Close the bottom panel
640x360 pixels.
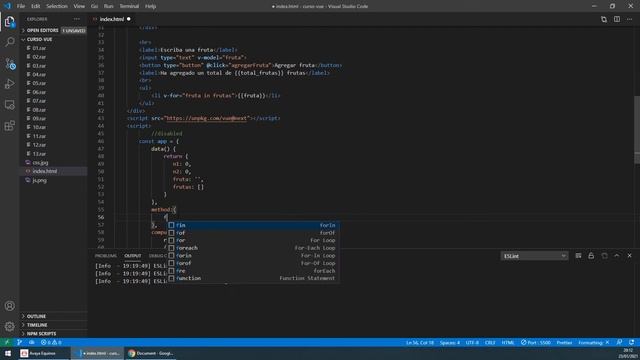629,256
